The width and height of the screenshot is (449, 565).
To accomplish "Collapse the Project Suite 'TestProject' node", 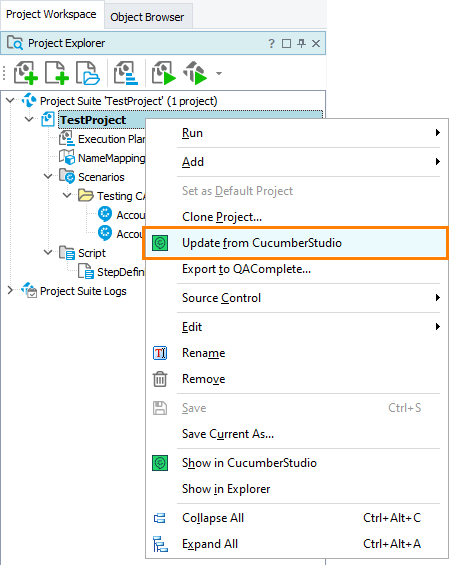I will pos(10,100).
